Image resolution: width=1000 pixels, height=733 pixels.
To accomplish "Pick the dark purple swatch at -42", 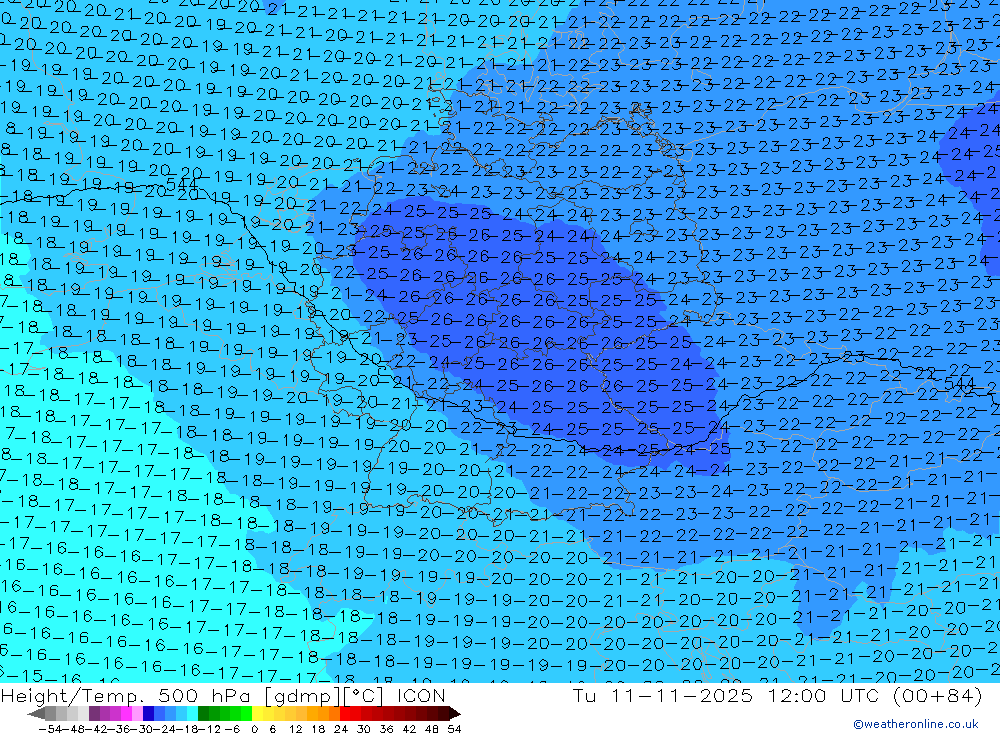I will 94,713.
